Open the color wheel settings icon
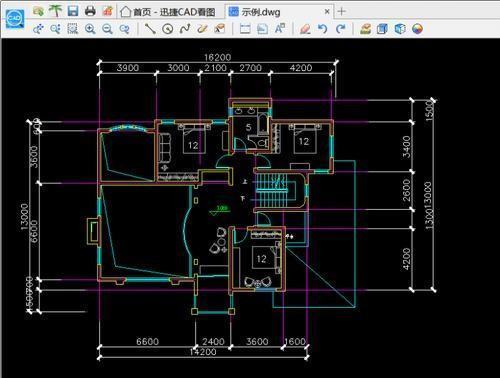This screenshot has height=378, width=500. click(417, 29)
